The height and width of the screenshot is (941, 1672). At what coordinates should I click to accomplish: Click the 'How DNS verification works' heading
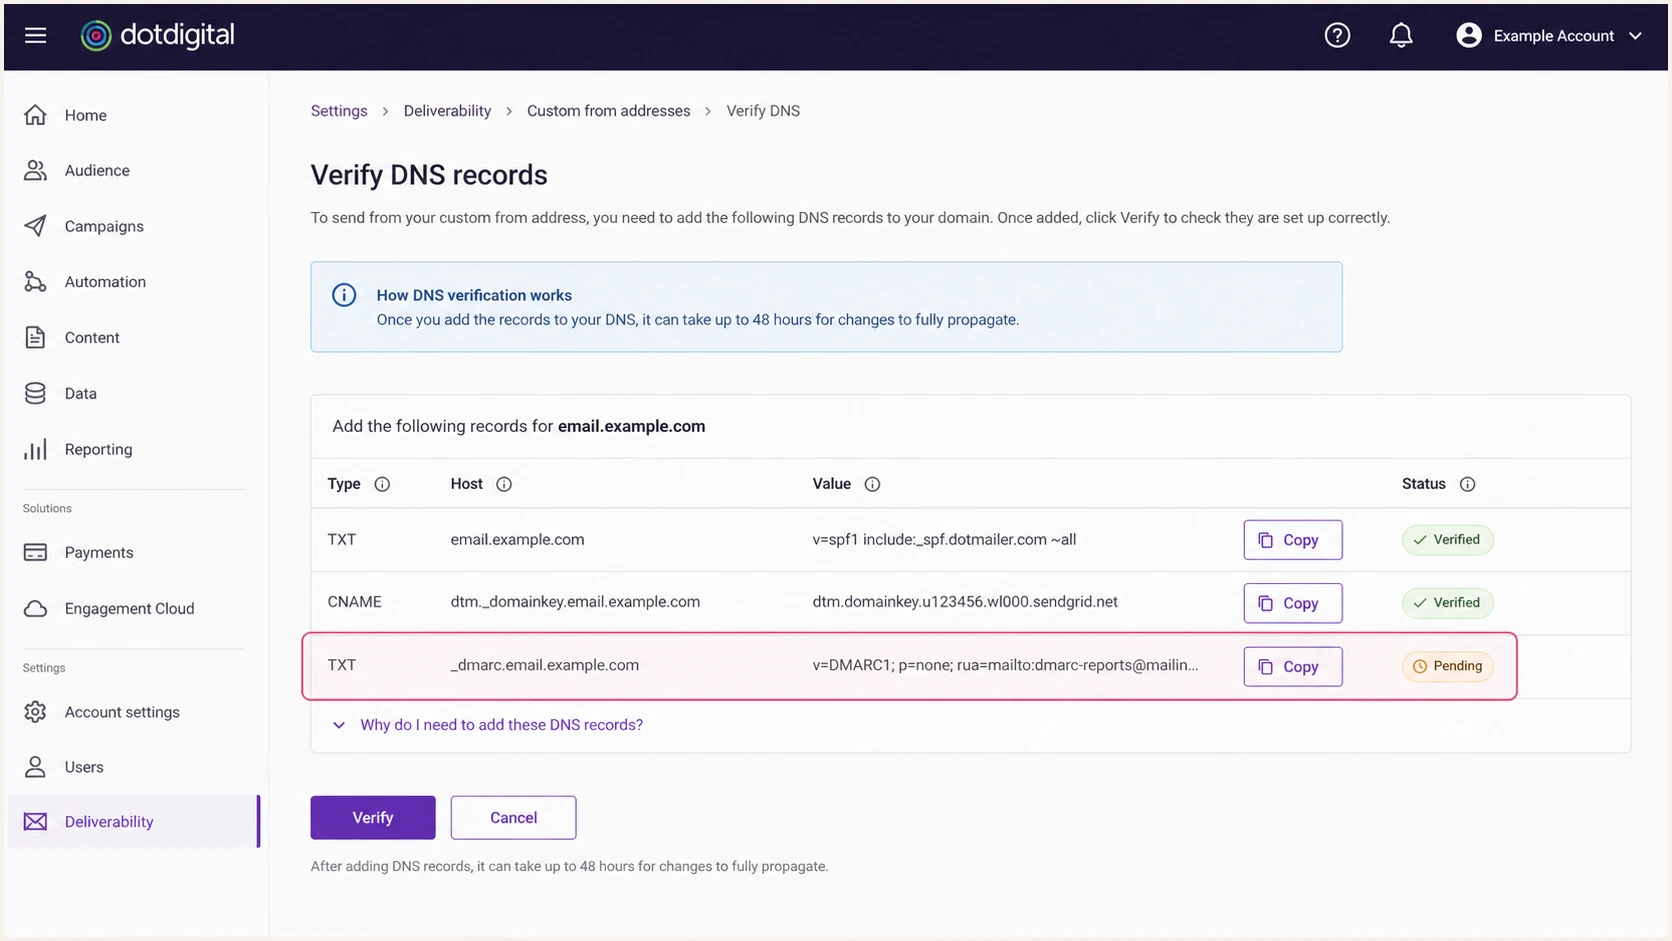pyautogui.click(x=474, y=295)
